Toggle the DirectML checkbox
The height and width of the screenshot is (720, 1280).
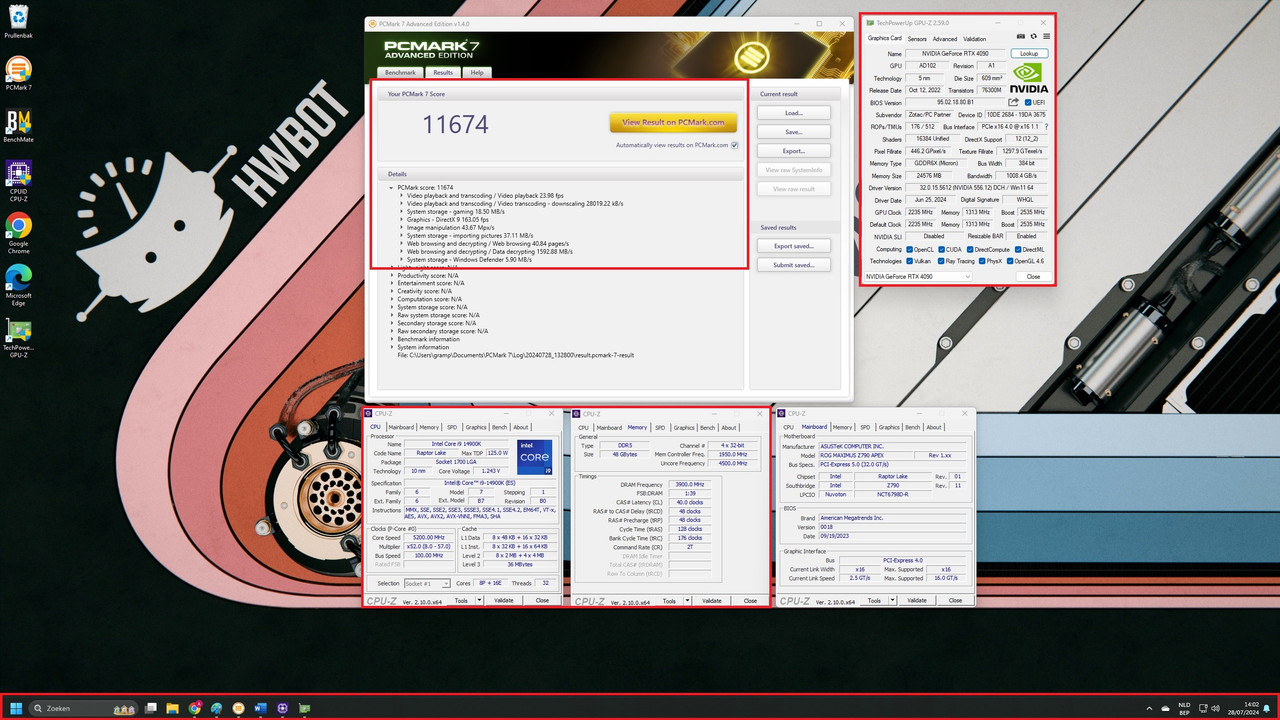pyautogui.click(x=1017, y=249)
